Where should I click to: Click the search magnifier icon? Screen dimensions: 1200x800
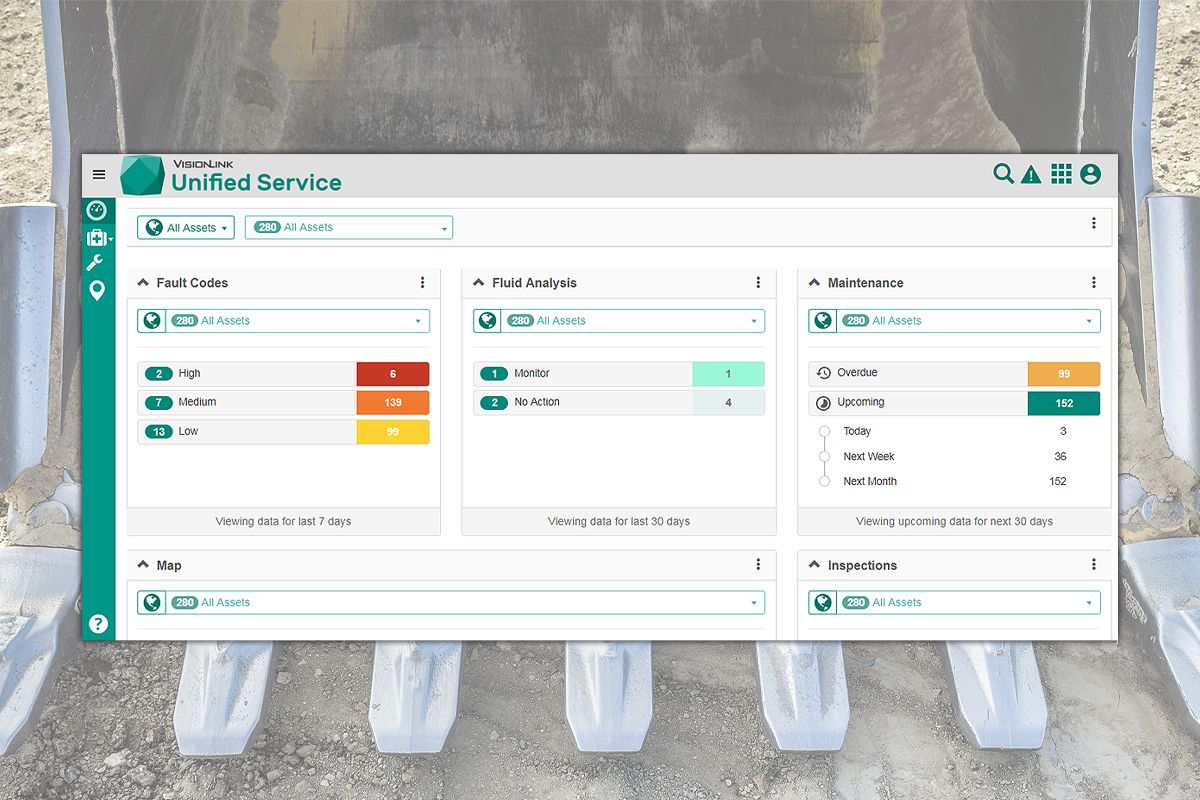click(1003, 174)
